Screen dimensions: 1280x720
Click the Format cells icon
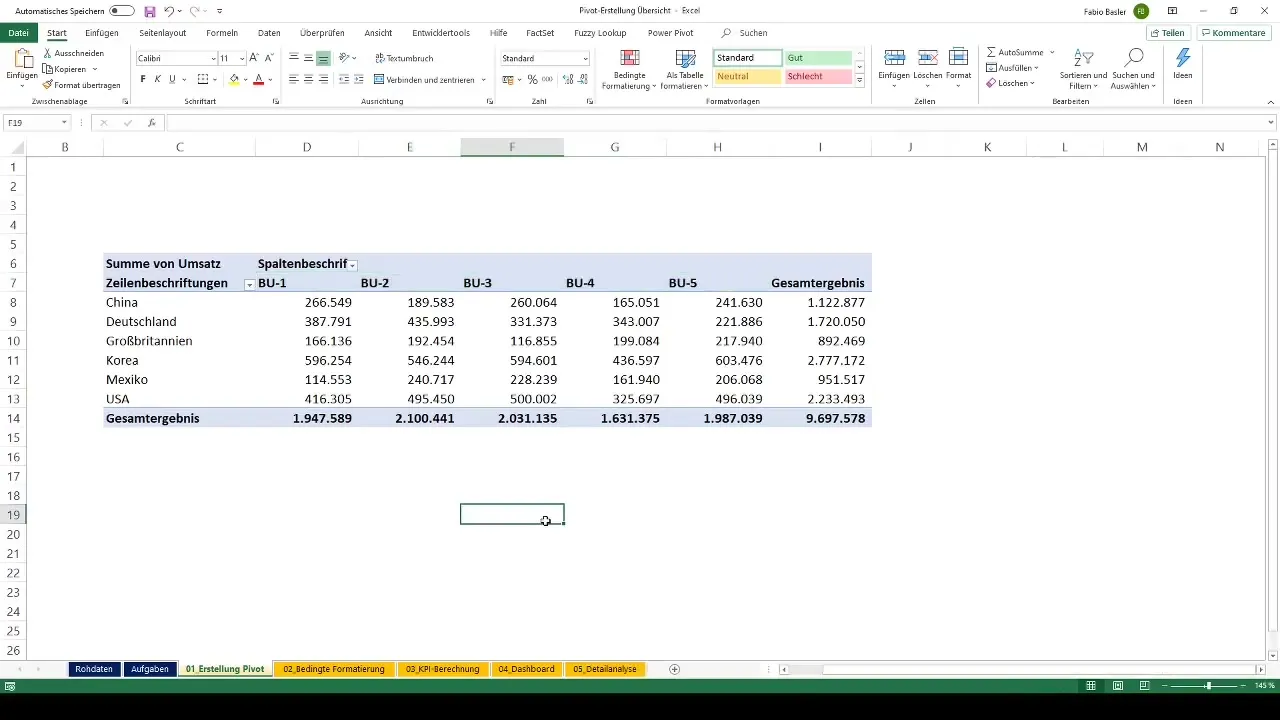(958, 59)
